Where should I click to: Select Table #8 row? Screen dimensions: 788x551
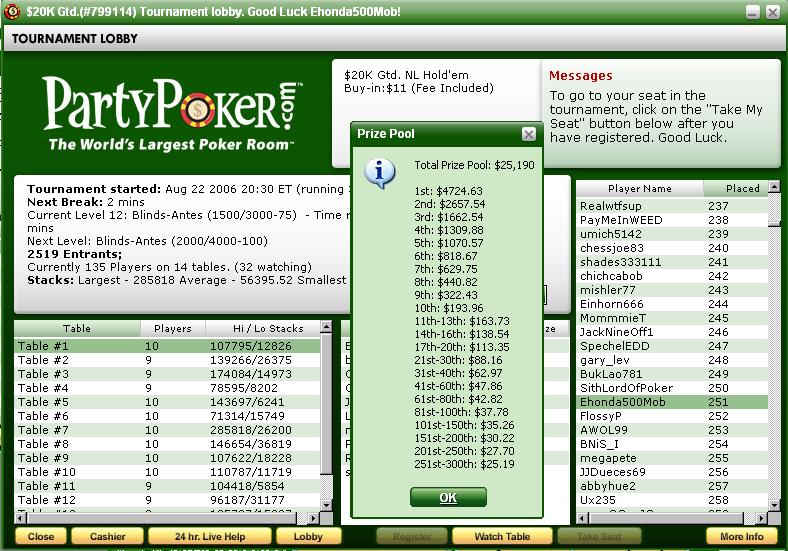[x=167, y=444]
